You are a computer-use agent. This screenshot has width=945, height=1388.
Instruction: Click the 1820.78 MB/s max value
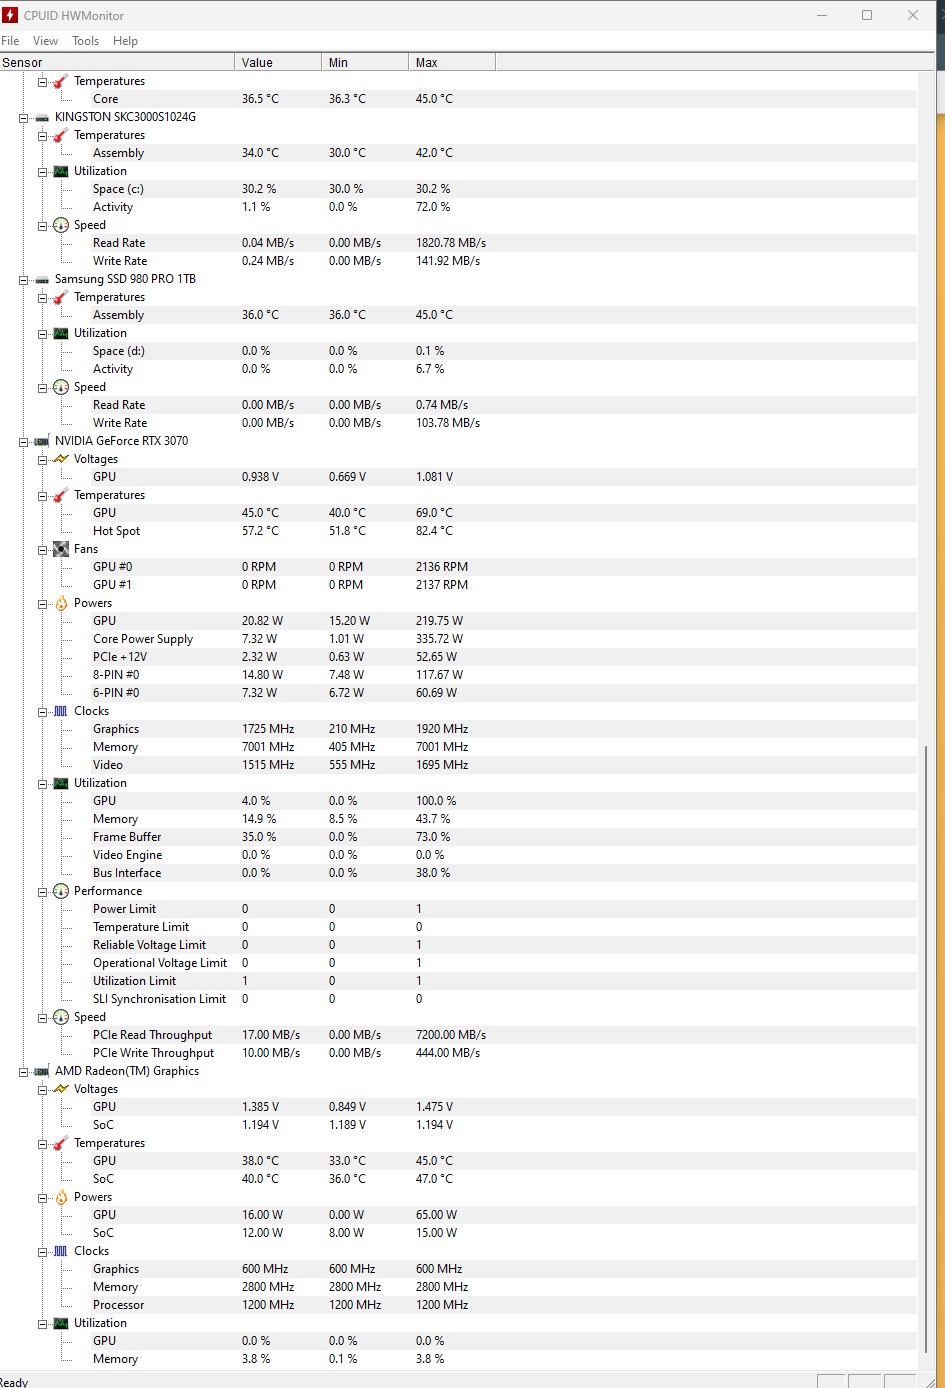coord(451,243)
